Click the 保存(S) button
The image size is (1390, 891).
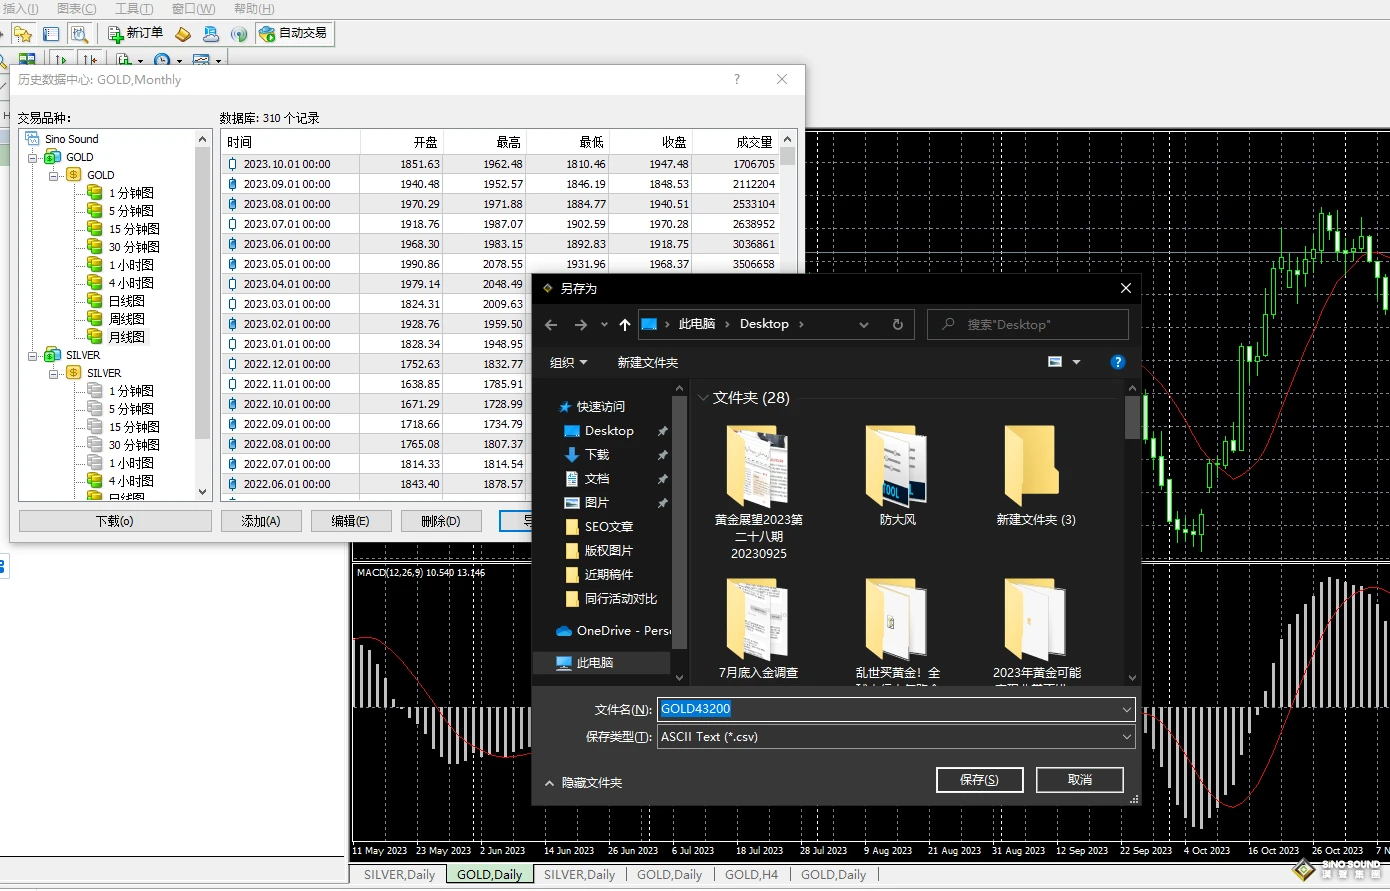coord(979,780)
